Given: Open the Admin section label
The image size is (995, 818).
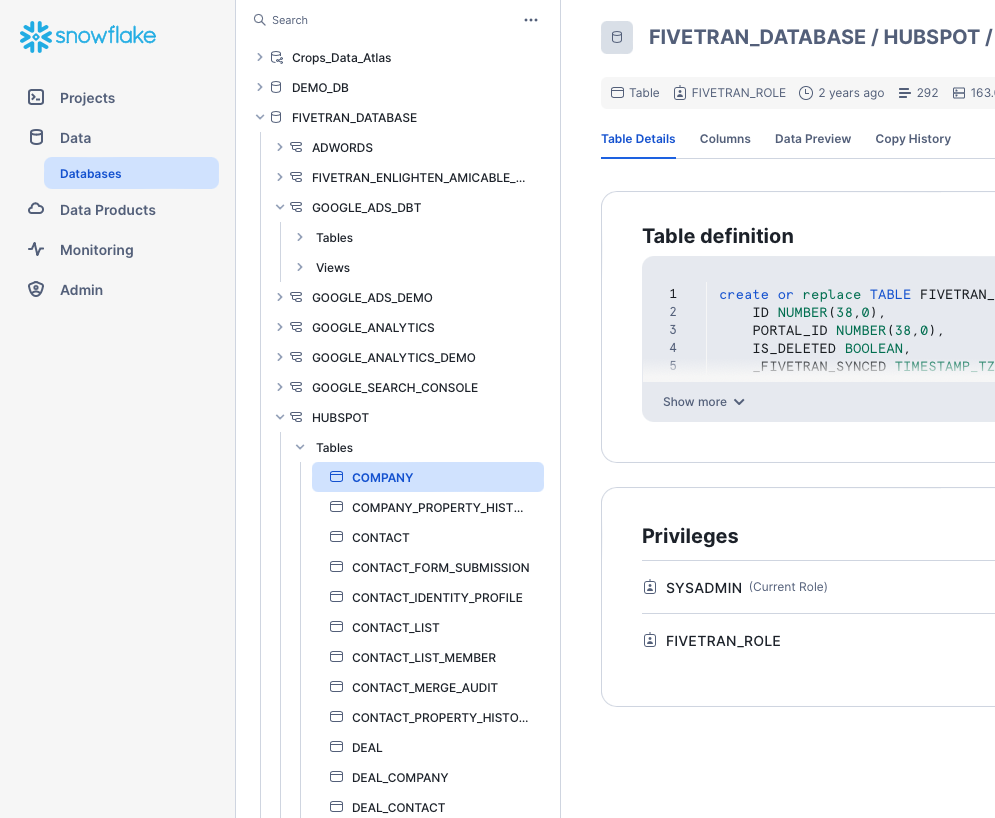Looking at the screenshot, I should [81, 290].
